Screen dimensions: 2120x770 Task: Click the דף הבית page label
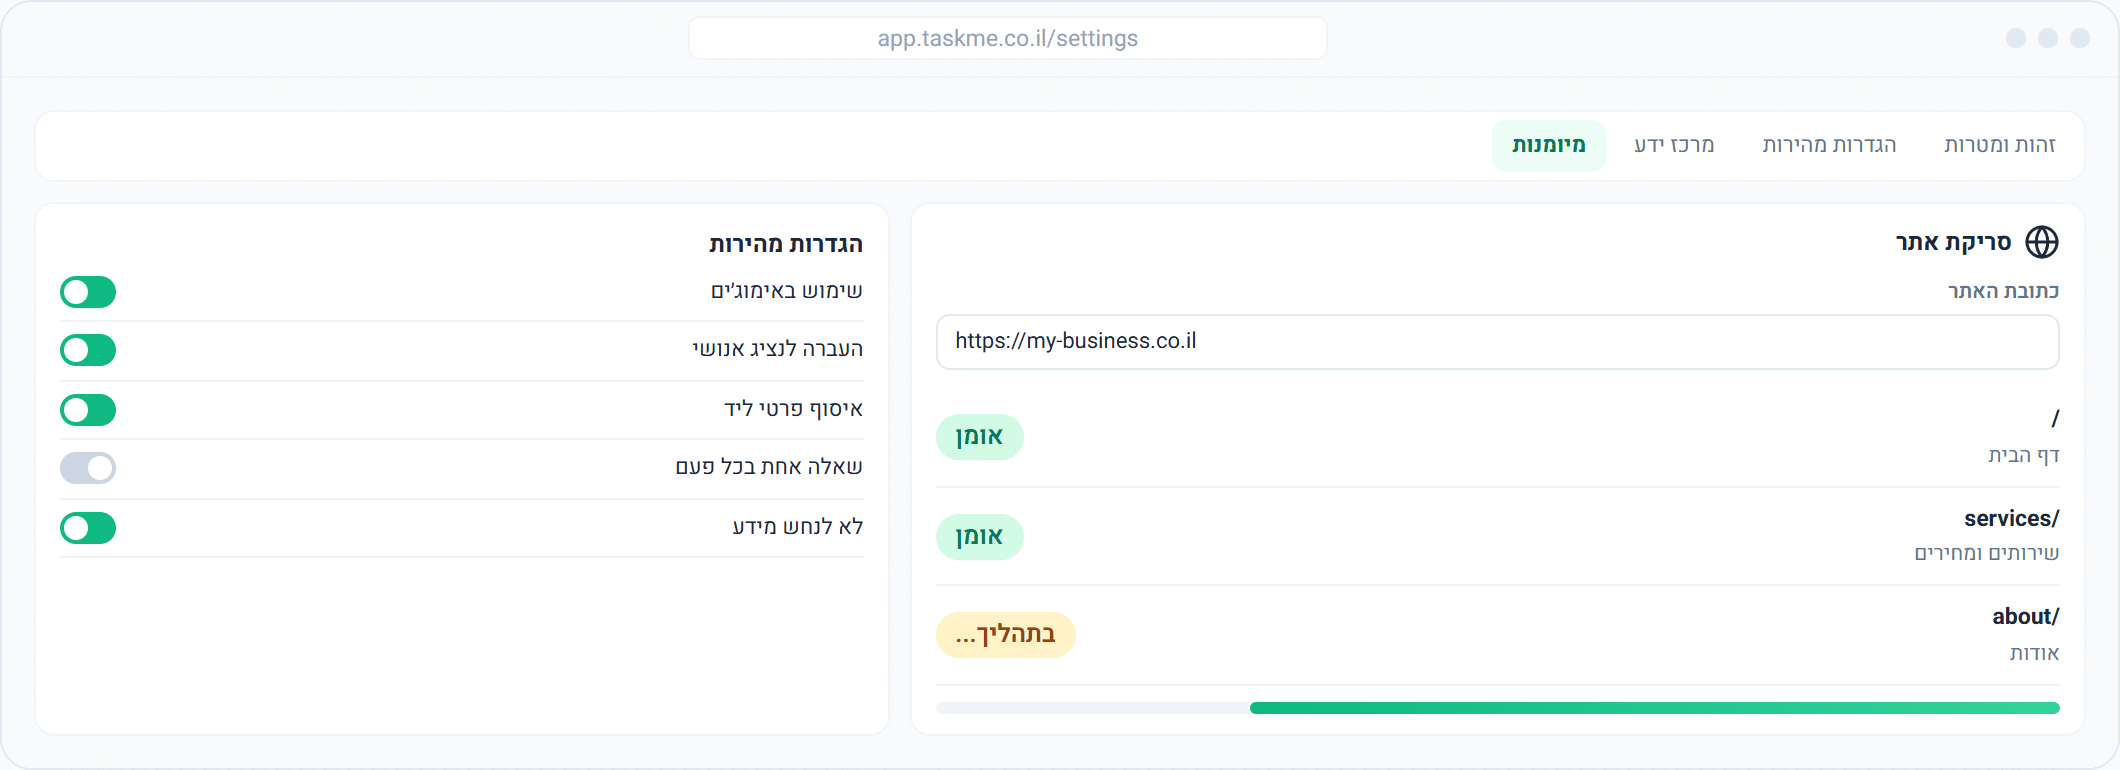click(x=2023, y=456)
